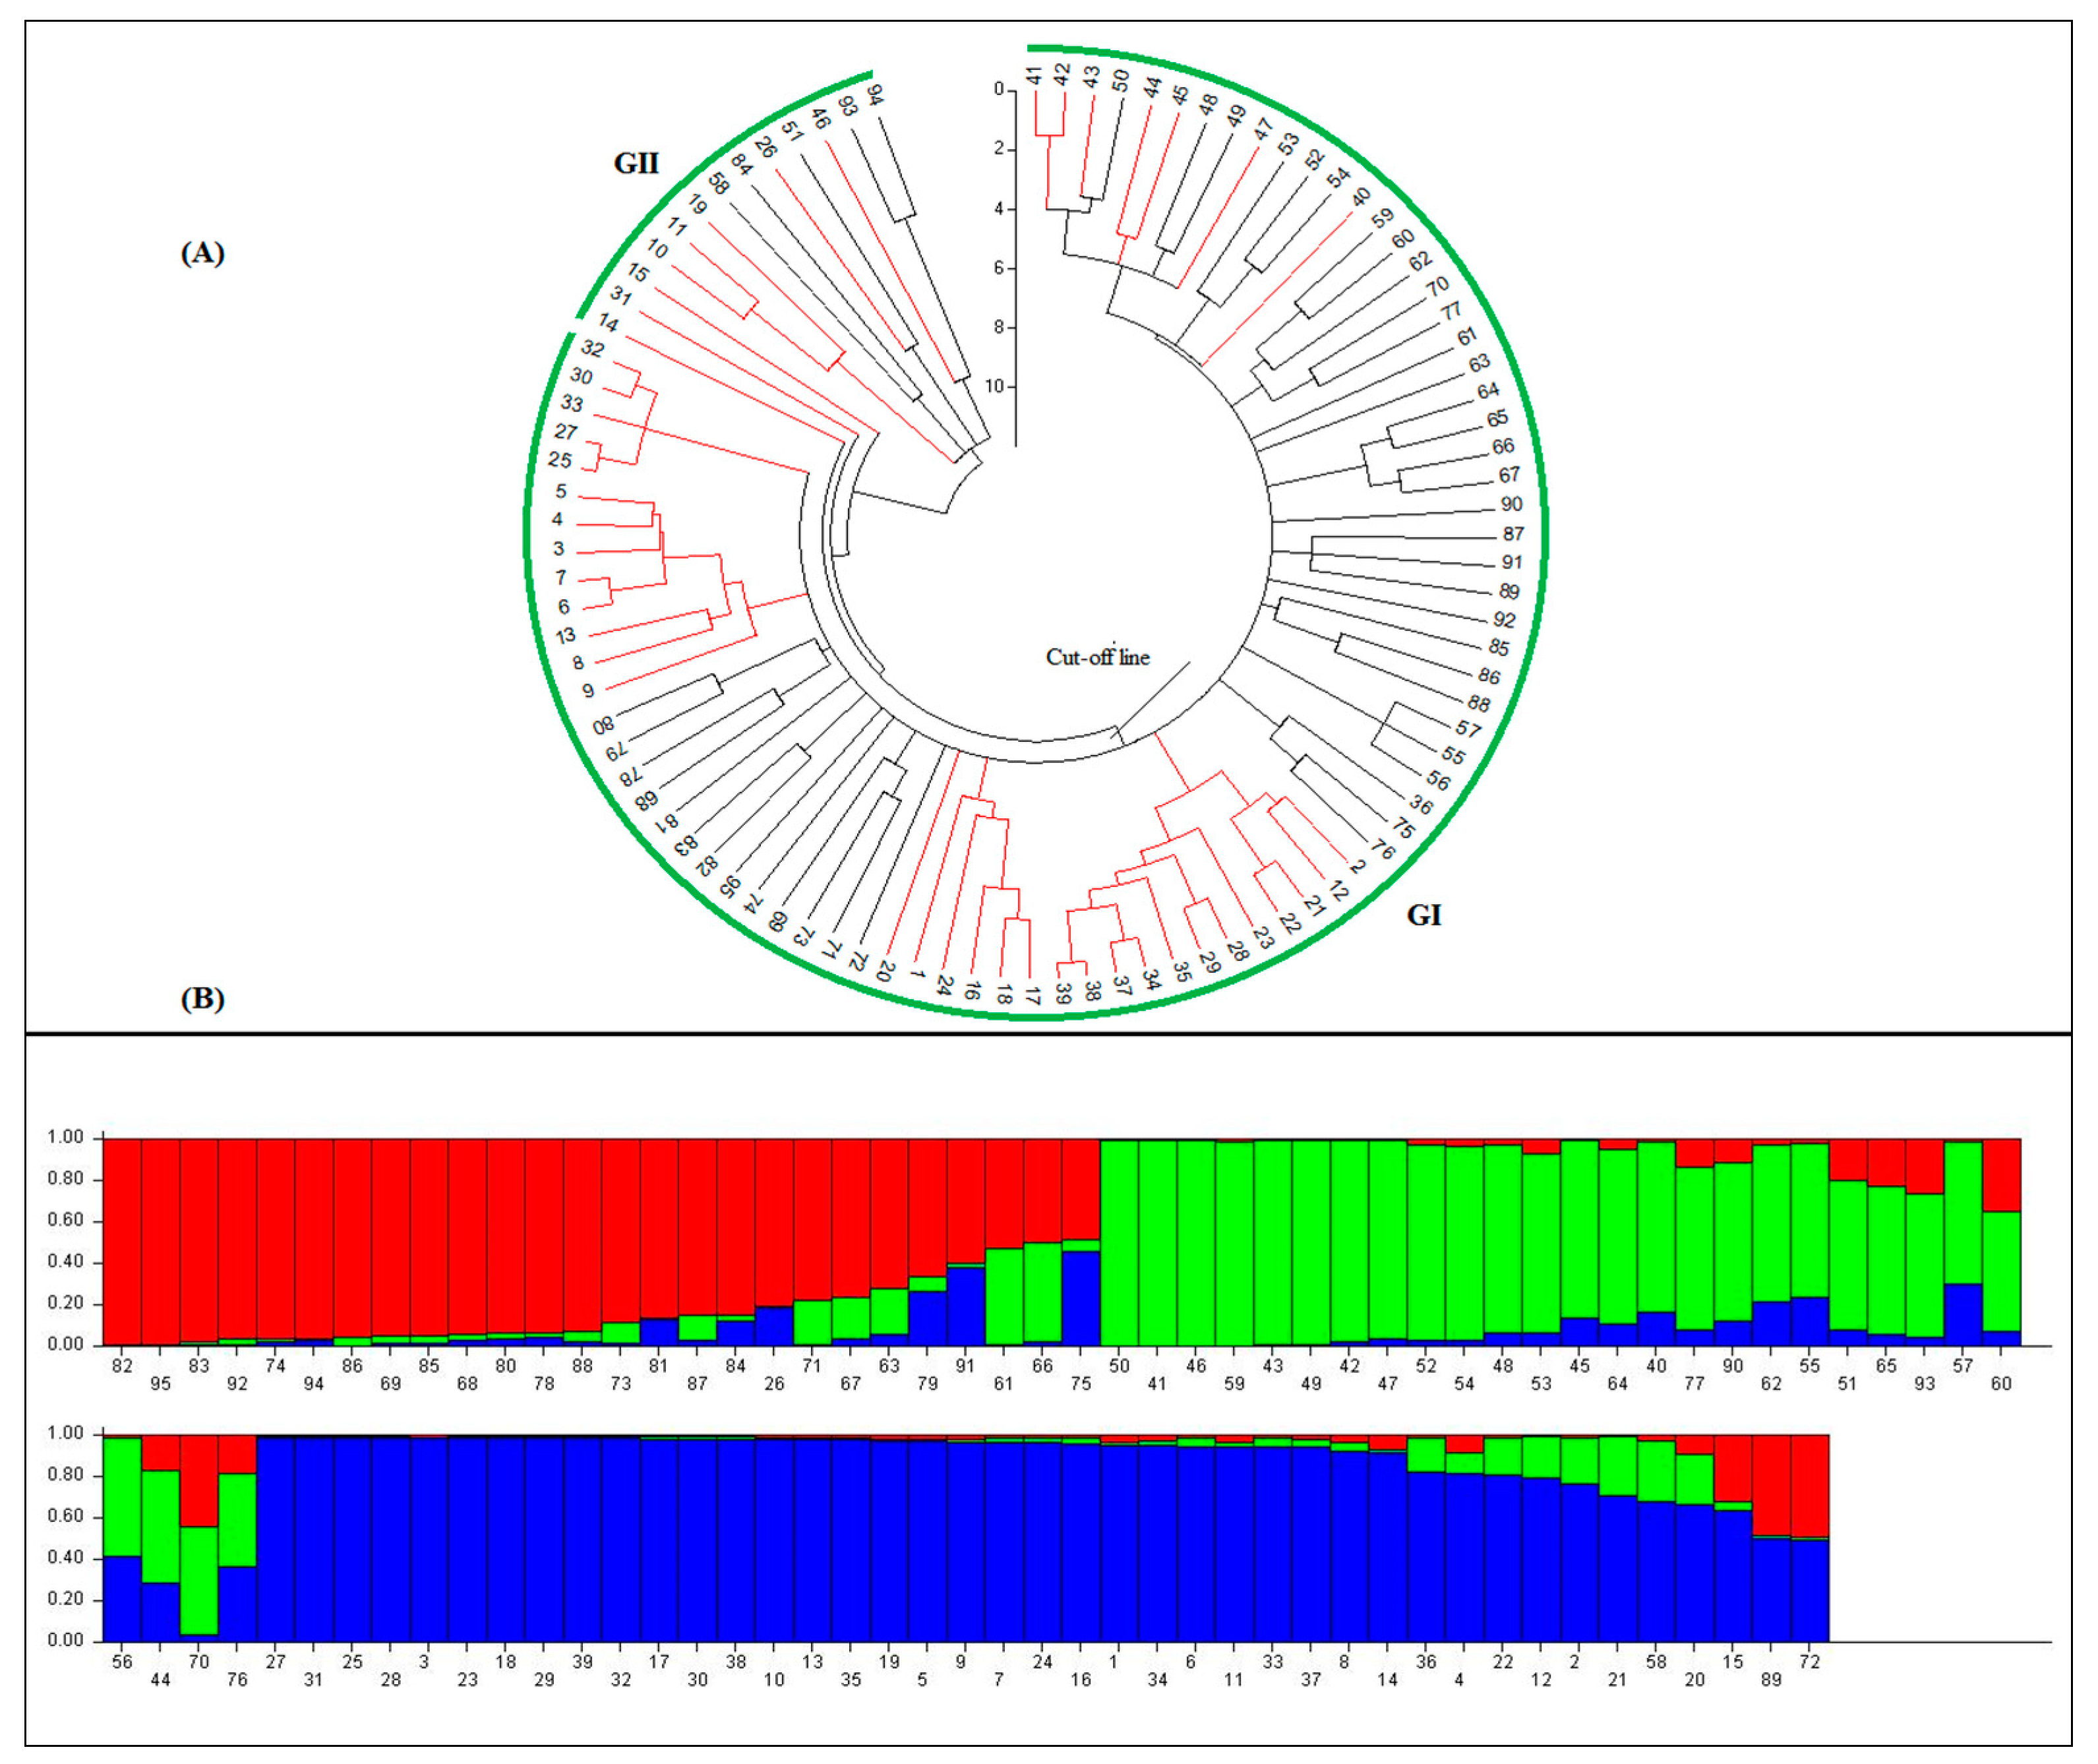The image size is (2098, 1764).
Task: Click x-axis label 72 in lower bar chart
Action: (1809, 1661)
